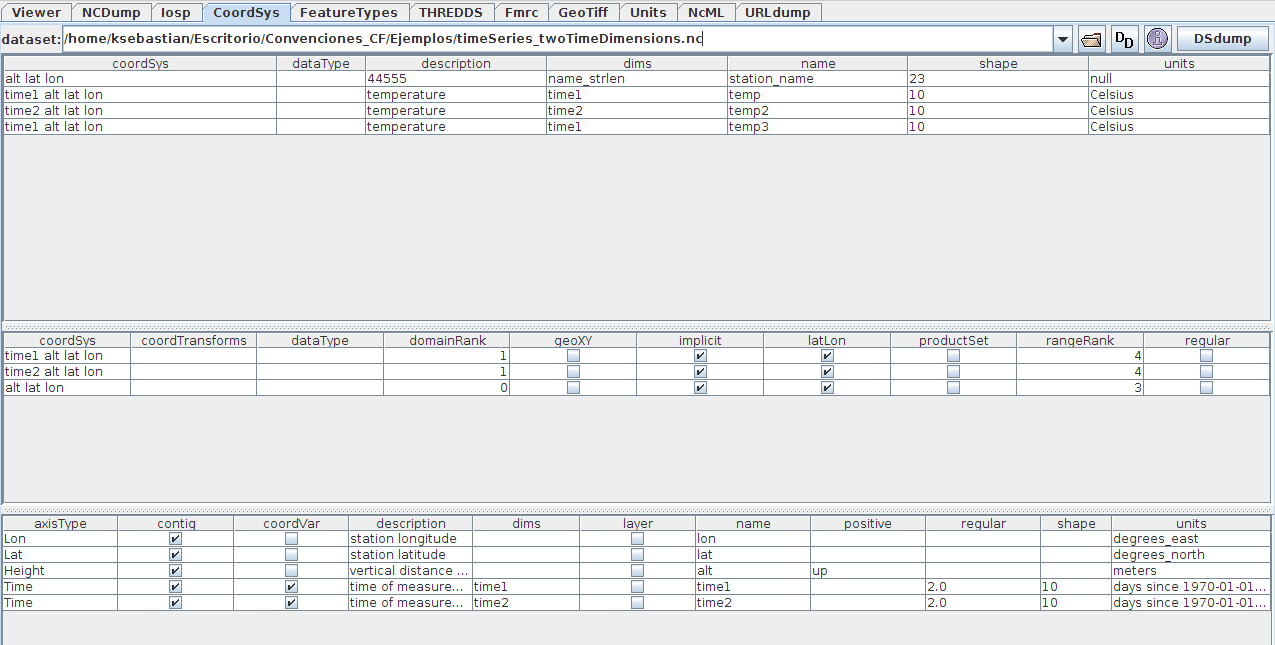Go to the THREDDS tab
The width and height of the screenshot is (1275, 645).
pyautogui.click(x=450, y=13)
